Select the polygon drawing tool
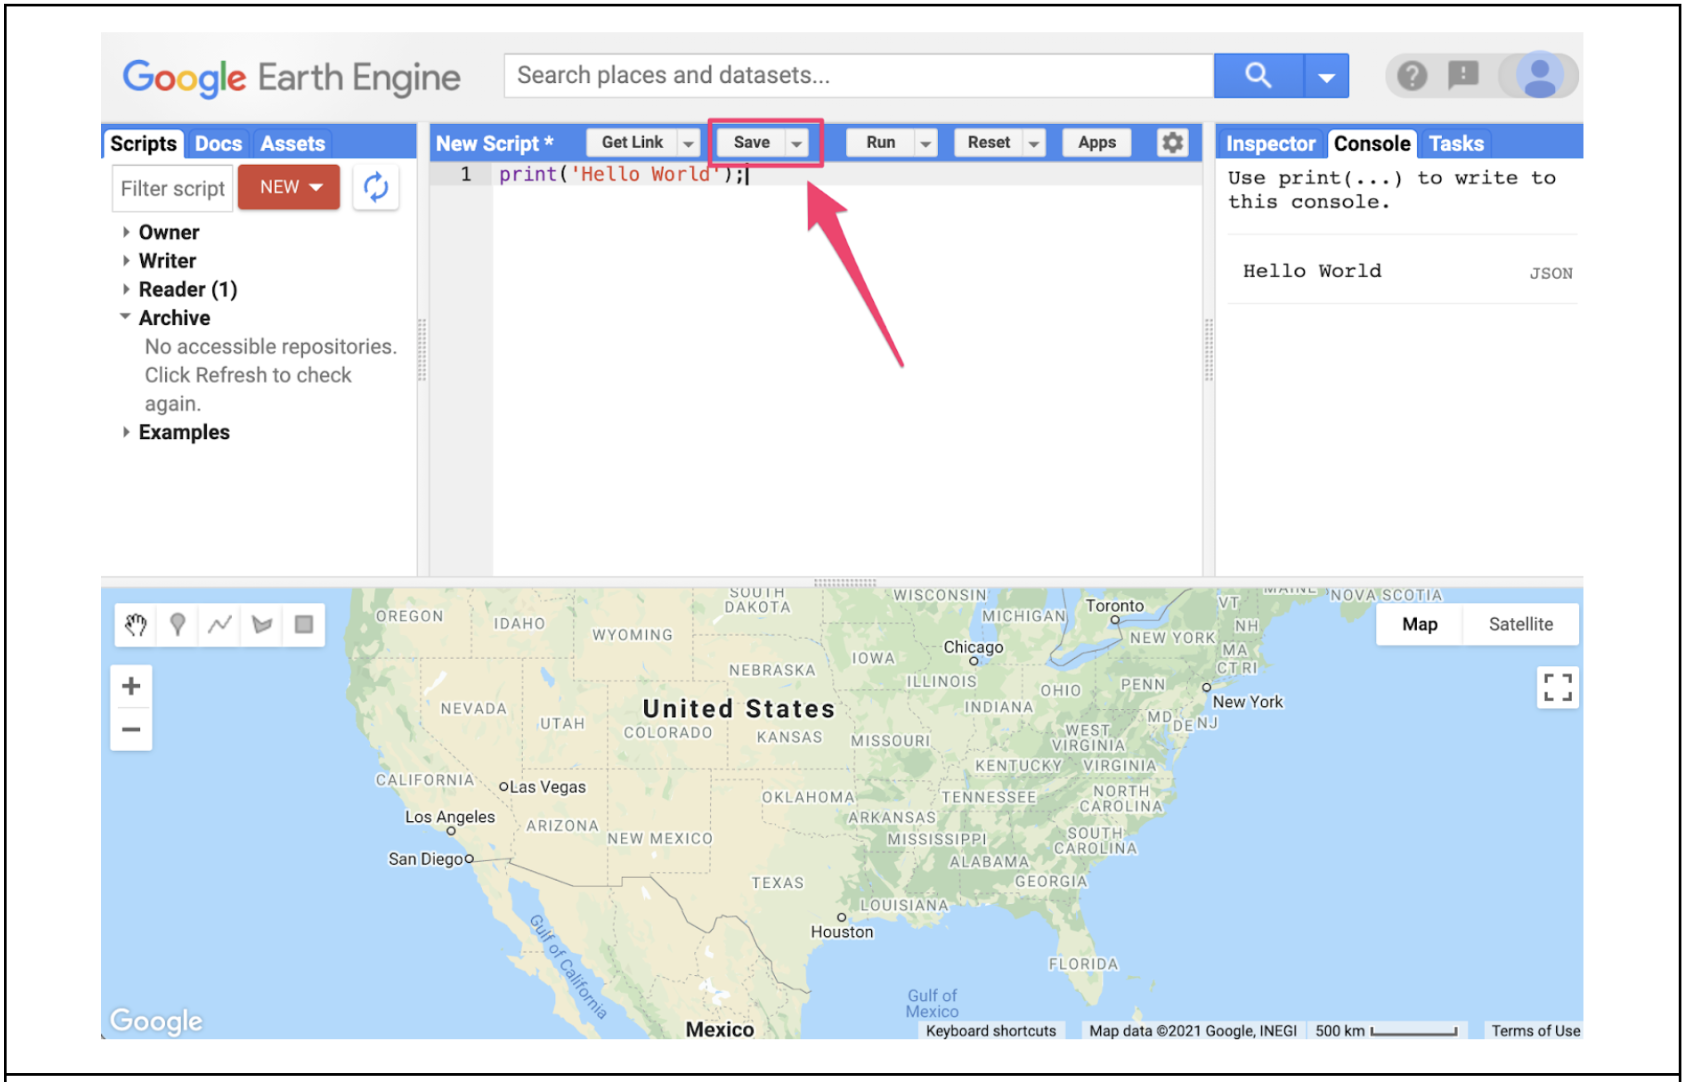 261,624
